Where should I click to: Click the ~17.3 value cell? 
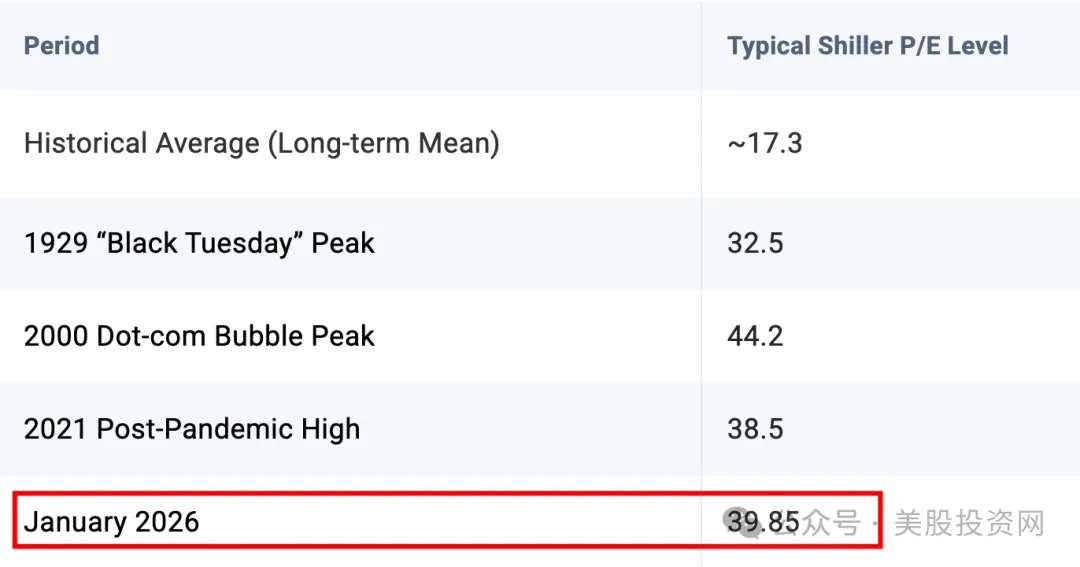(x=765, y=143)
